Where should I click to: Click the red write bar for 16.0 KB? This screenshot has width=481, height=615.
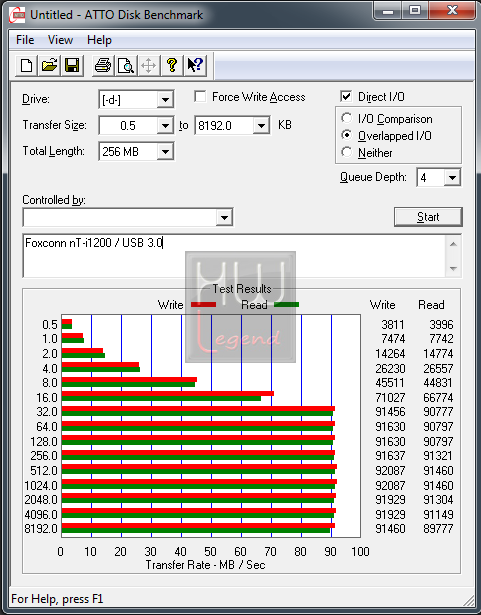(x=168, y=393)
